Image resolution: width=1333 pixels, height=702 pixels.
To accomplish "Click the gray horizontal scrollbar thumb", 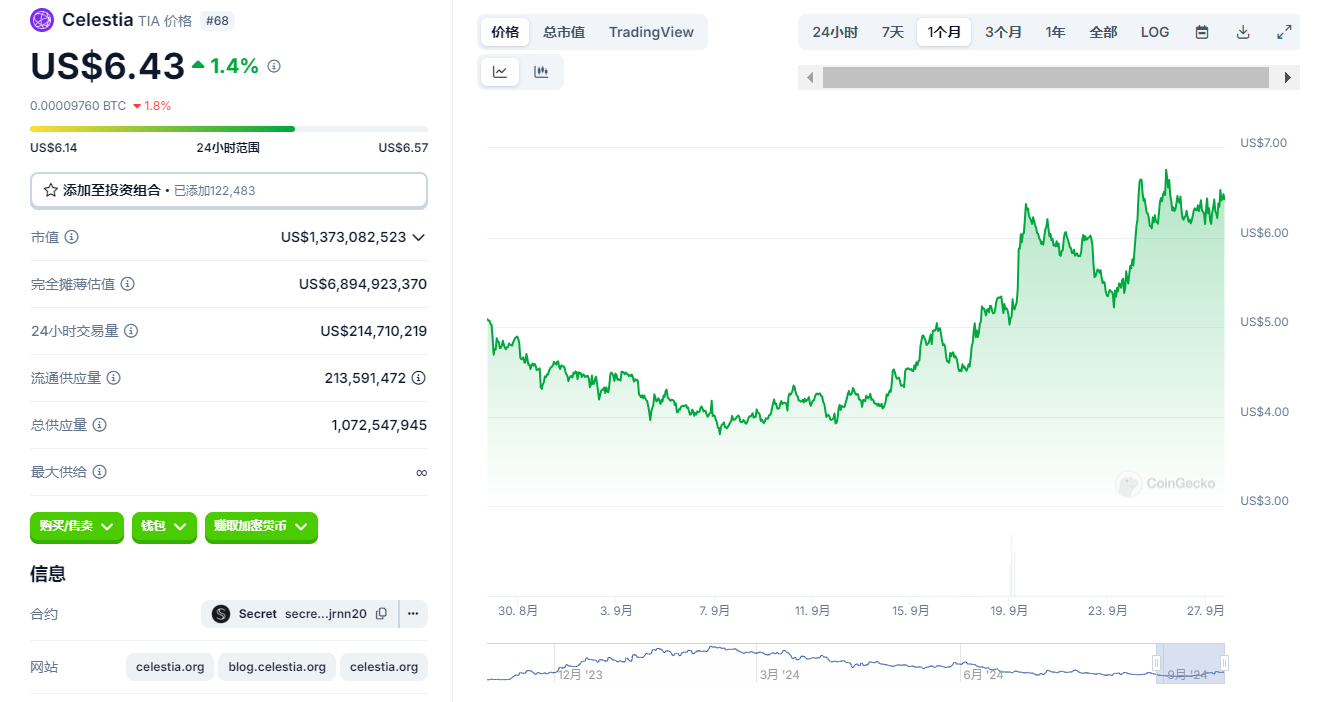I will click(1046, 77).
